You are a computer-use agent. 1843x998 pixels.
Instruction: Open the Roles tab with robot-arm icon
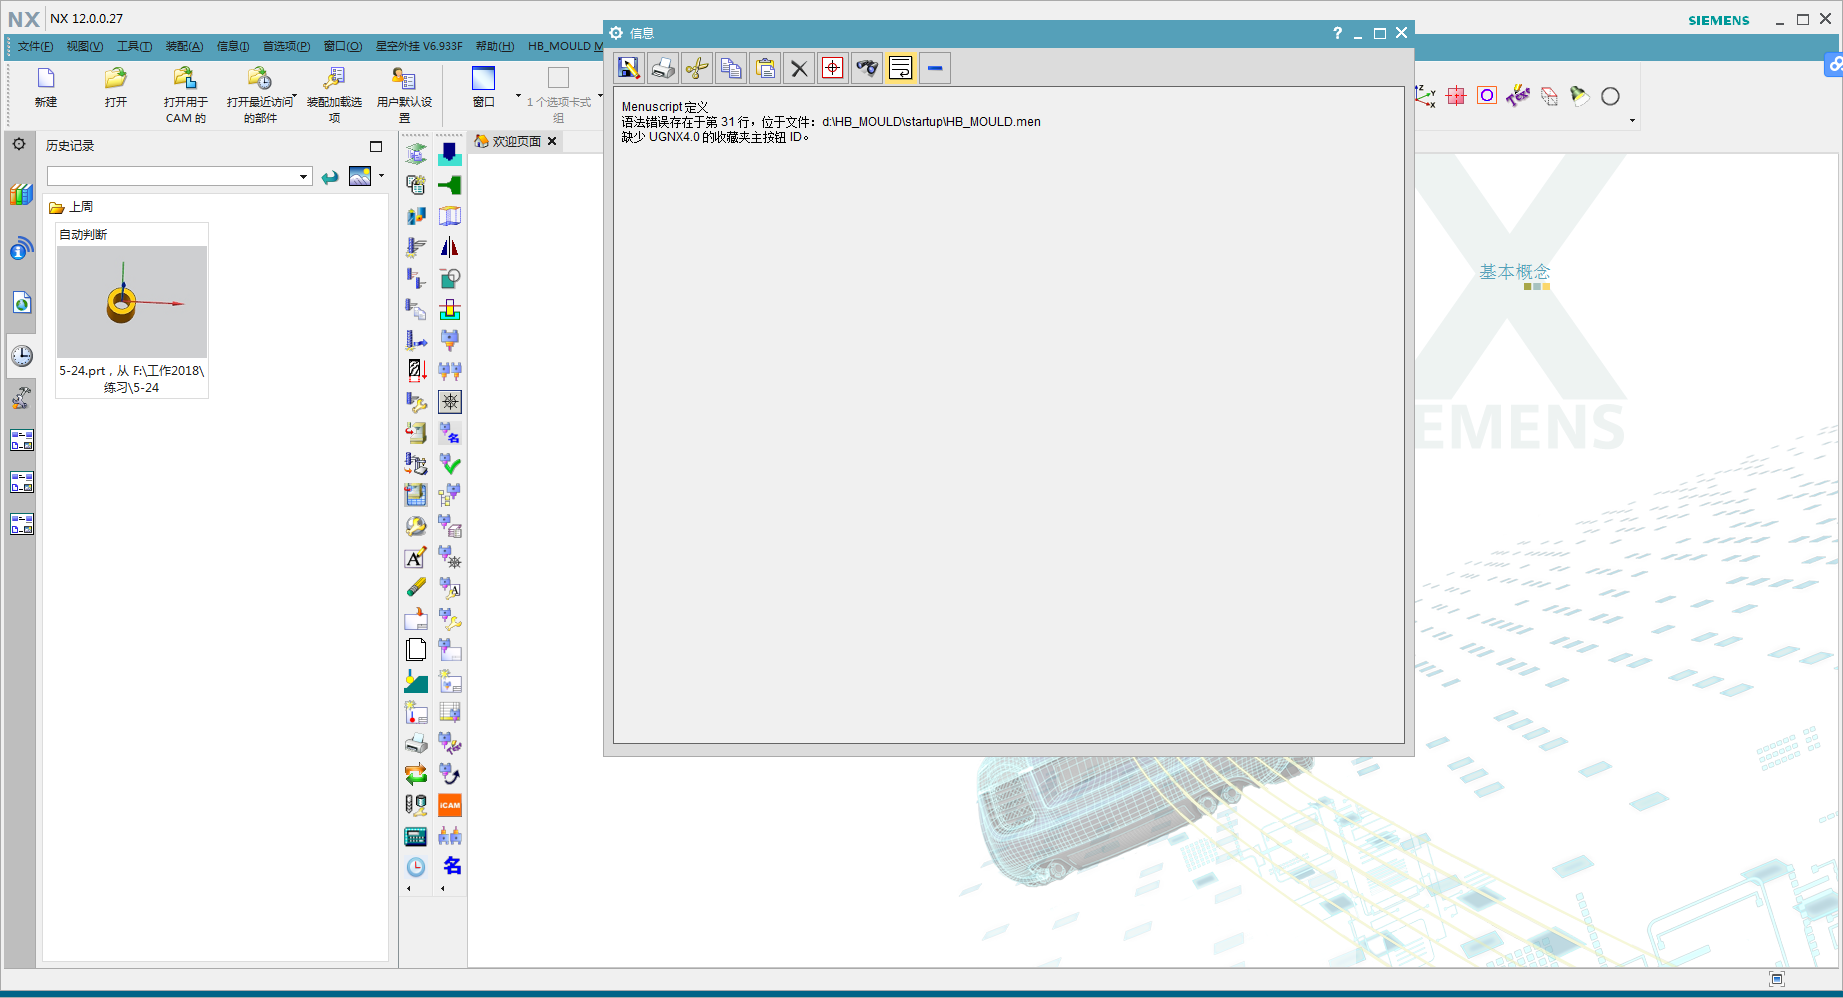click(x=21, y=398)
